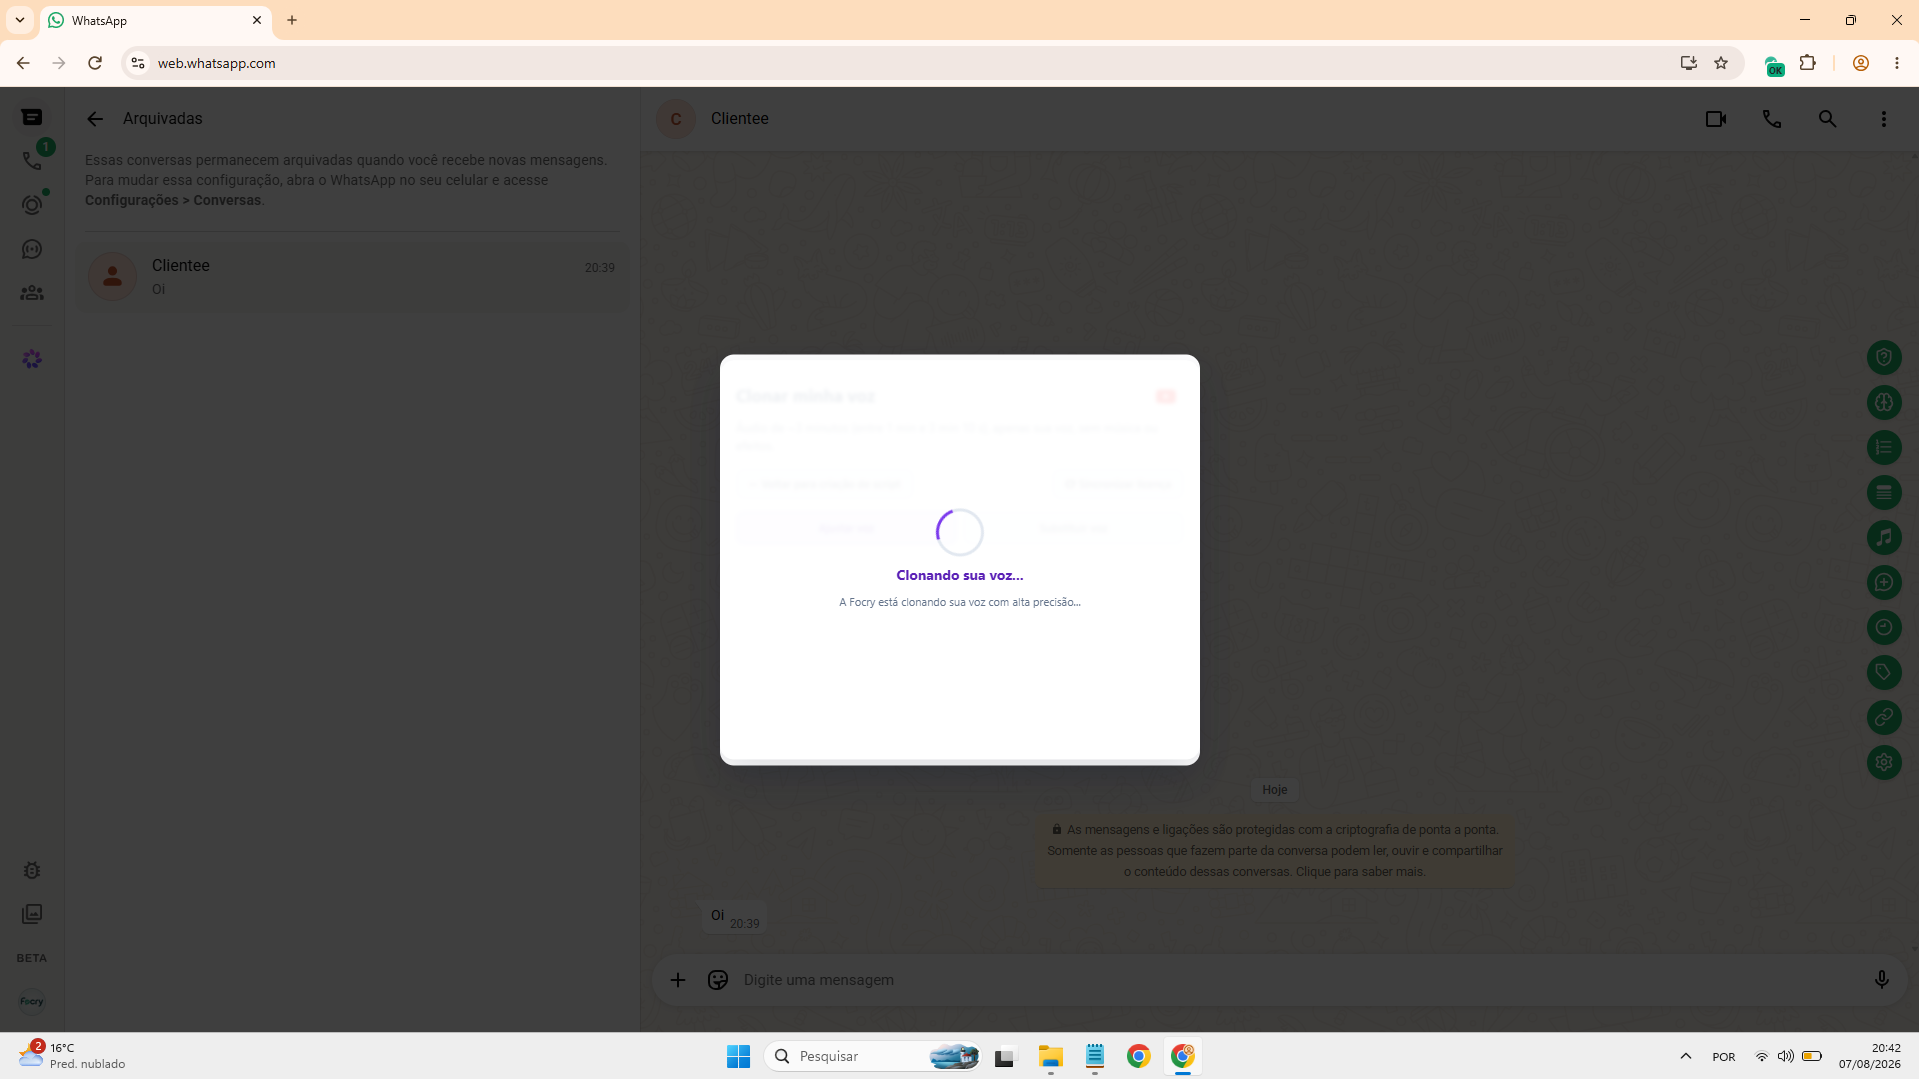Bookmark this page with the star icon

pyautogui.click(x=1721, y=63)
